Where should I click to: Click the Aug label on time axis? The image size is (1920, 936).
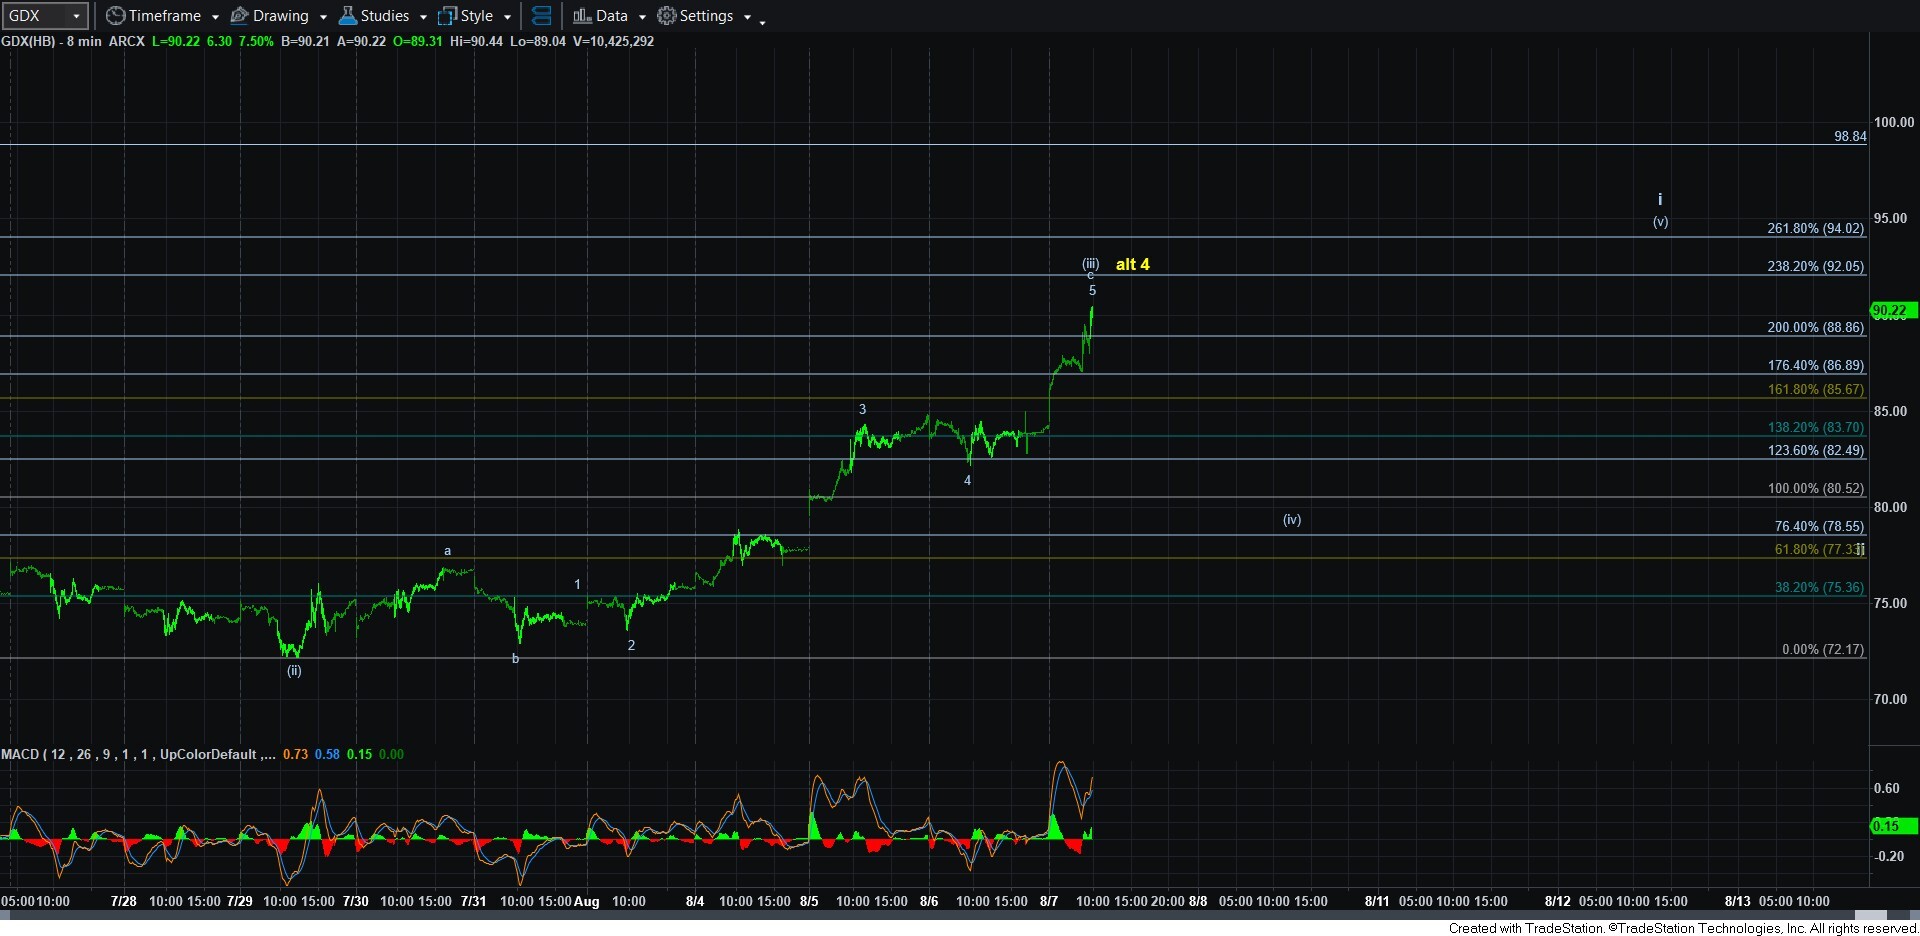(x=587, y=901)
